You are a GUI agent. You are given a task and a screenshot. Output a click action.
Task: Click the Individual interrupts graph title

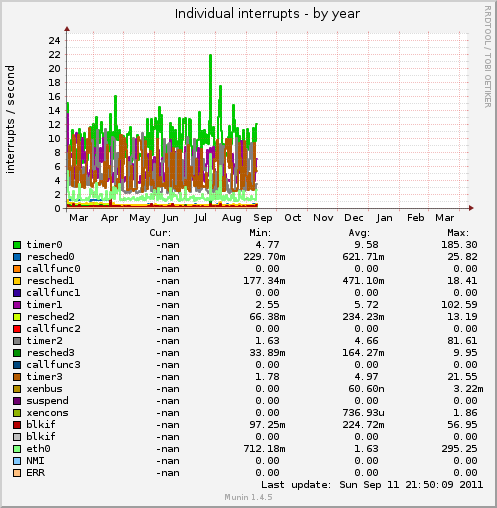click(267, 14)
